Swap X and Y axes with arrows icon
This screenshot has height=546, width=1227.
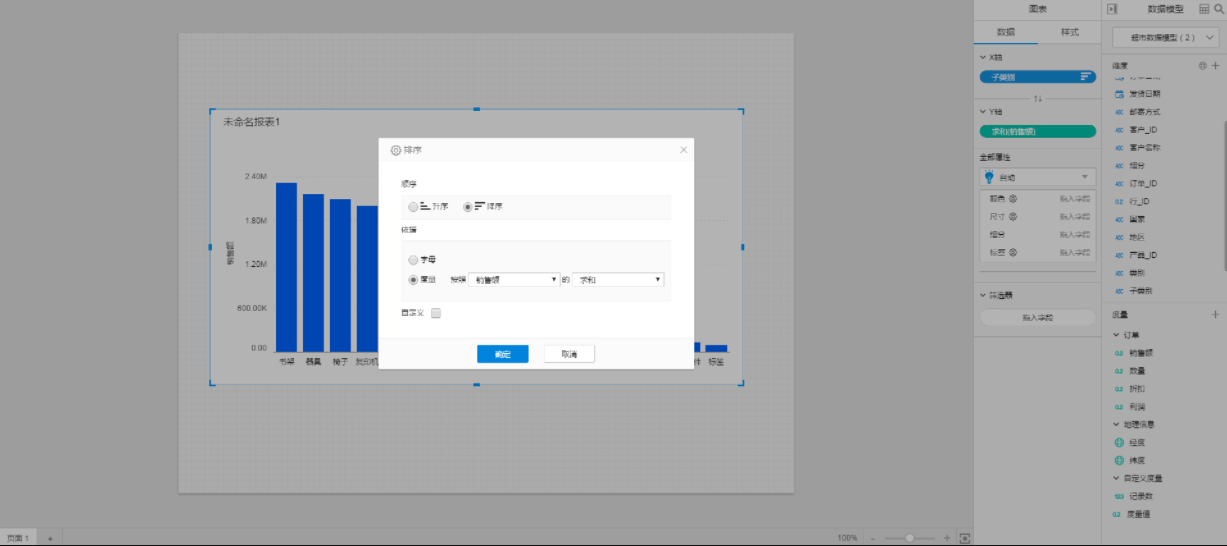1037,98
